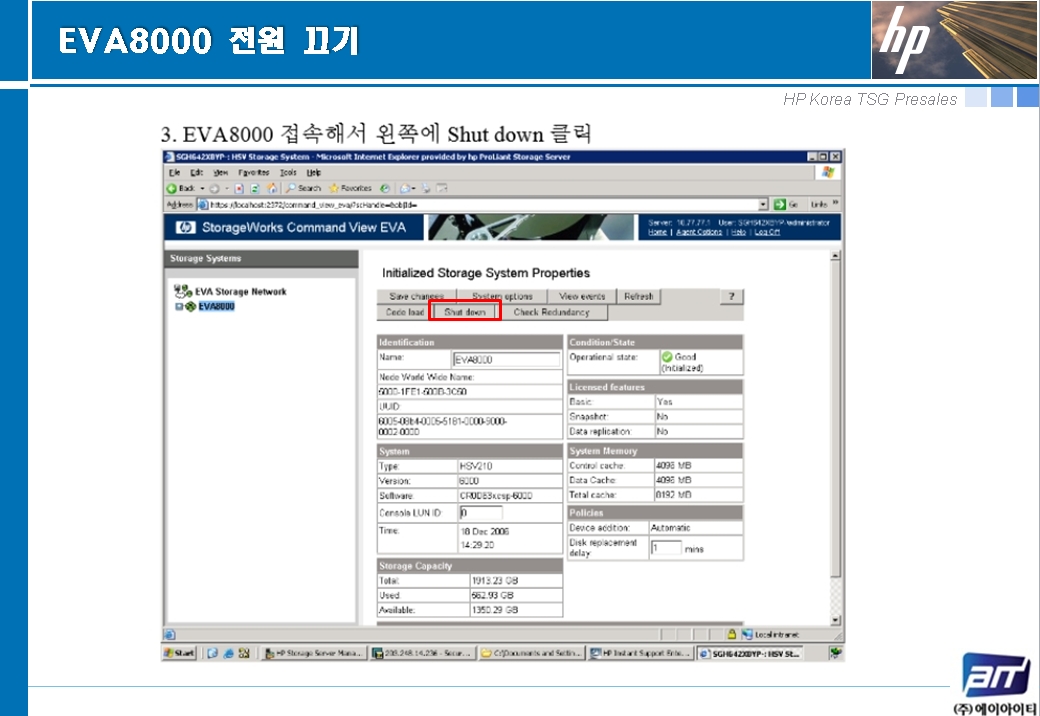Viewport: 1040px width, 716px height.
Task: Click the browser address URL field
Action: [484, 204]
